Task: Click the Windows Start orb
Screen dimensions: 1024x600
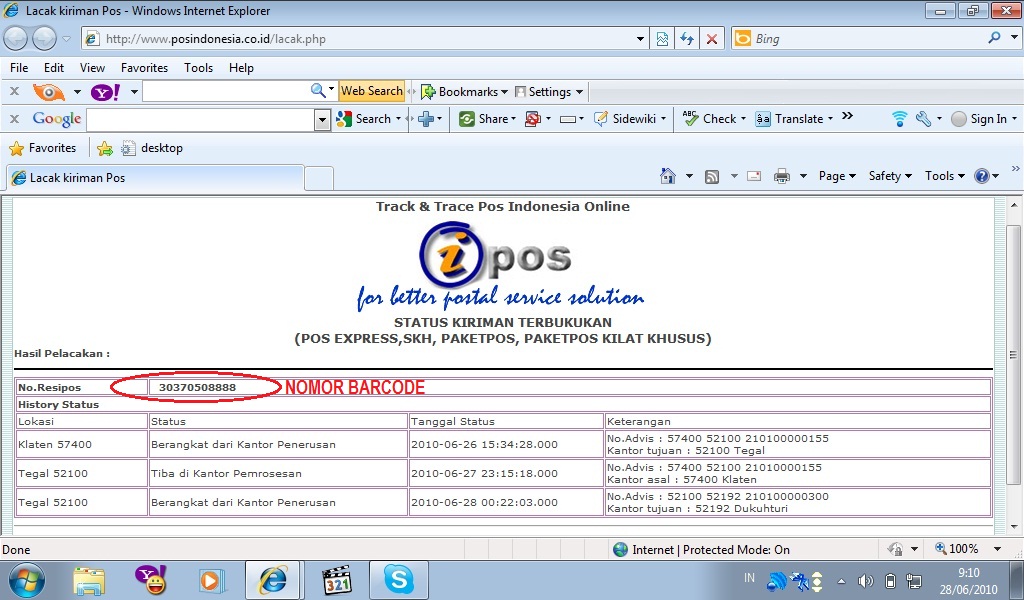Action: point(27,580)
